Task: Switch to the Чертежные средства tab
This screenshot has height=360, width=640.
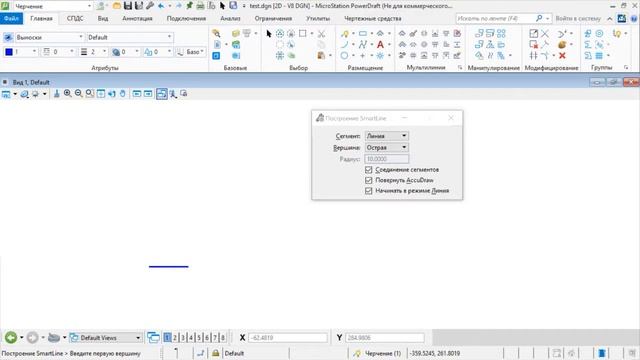Action: coord(373,18)
